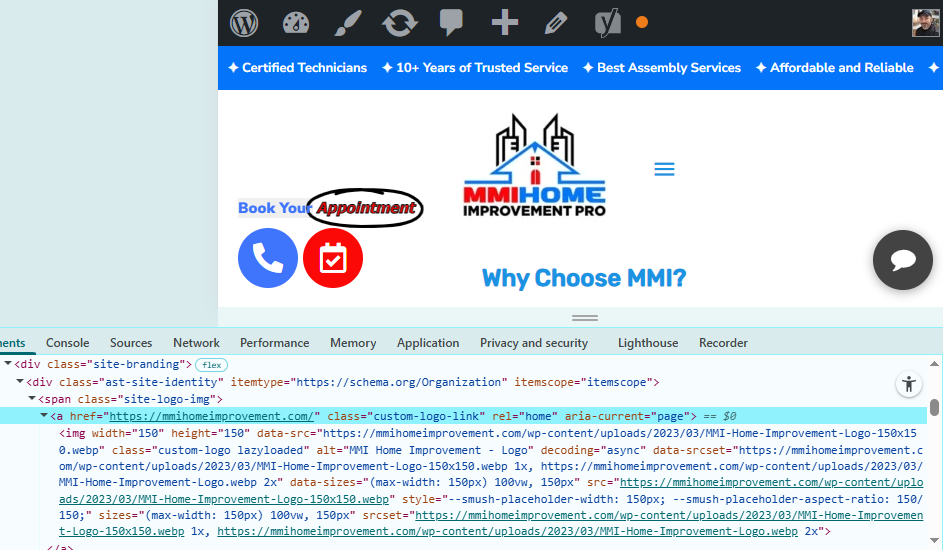Image resolution: width=943 pixels, height=550 pixels.
Task: Switch to the Network tab
Action: (196, 343)
